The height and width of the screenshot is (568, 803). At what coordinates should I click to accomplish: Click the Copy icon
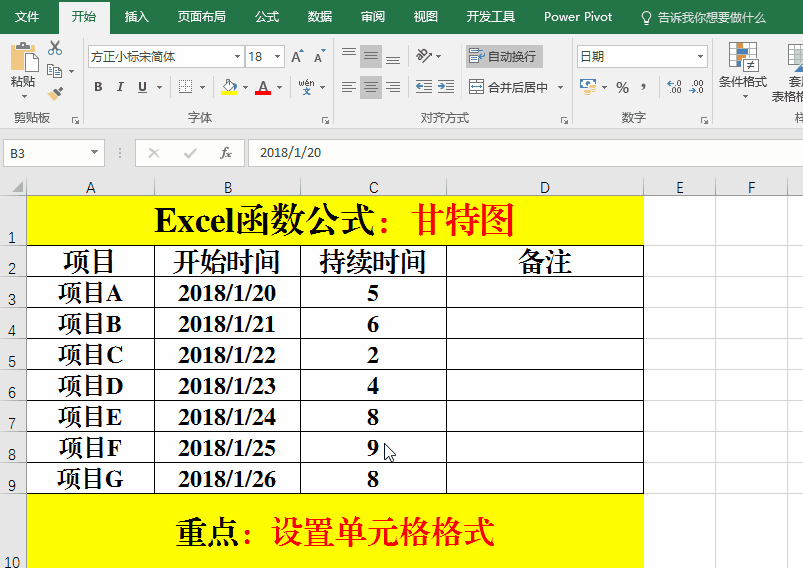(x=54, y=71)
